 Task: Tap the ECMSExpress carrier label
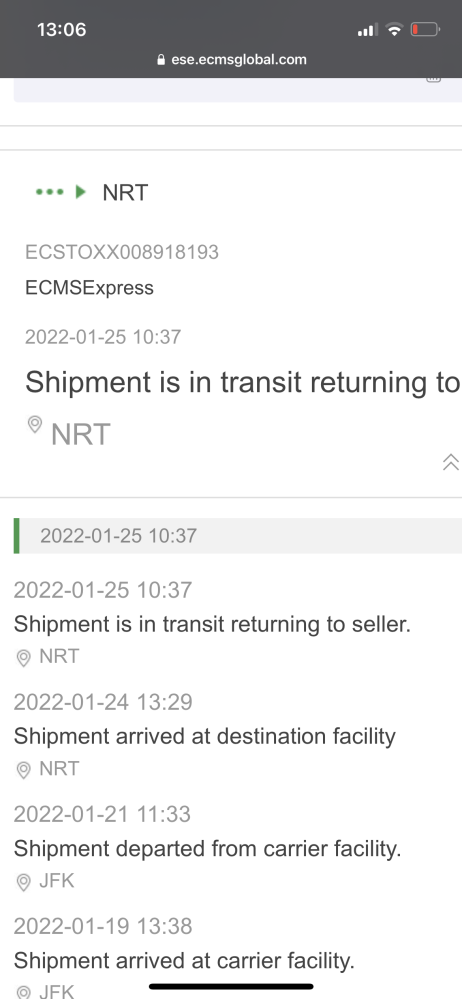pos(89,288)
